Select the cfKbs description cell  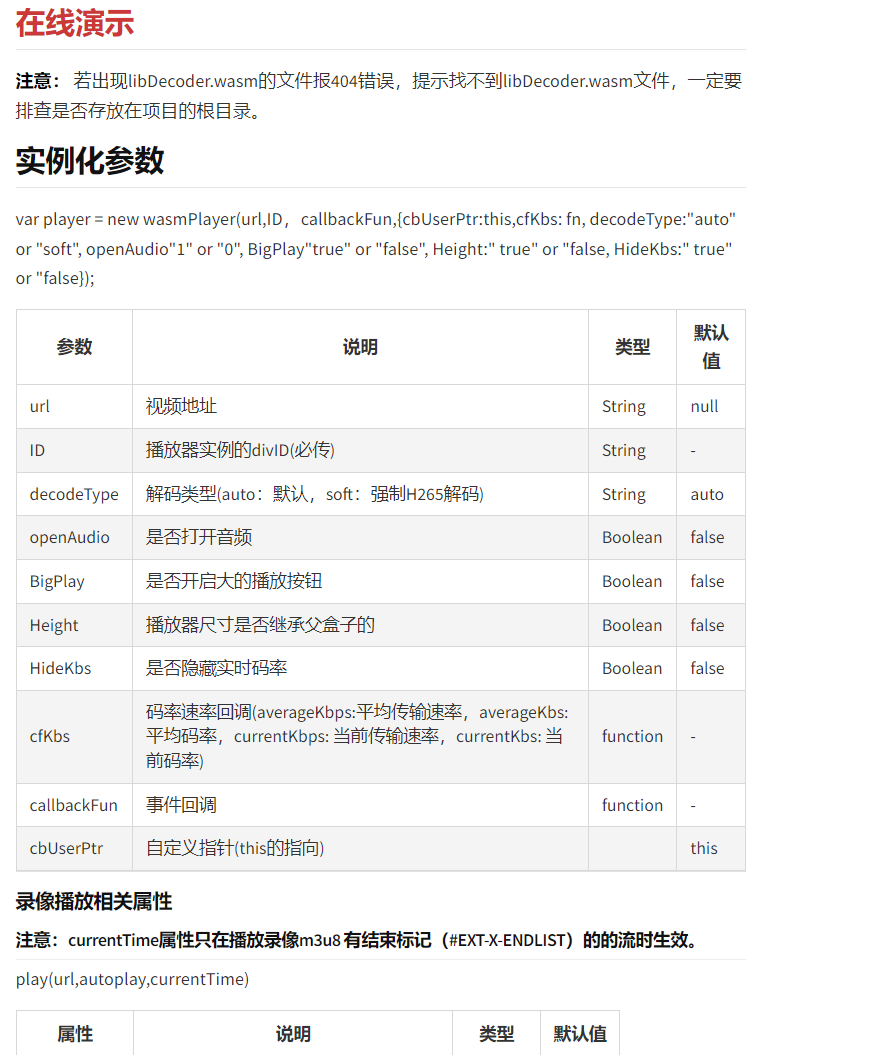point(362,736)
